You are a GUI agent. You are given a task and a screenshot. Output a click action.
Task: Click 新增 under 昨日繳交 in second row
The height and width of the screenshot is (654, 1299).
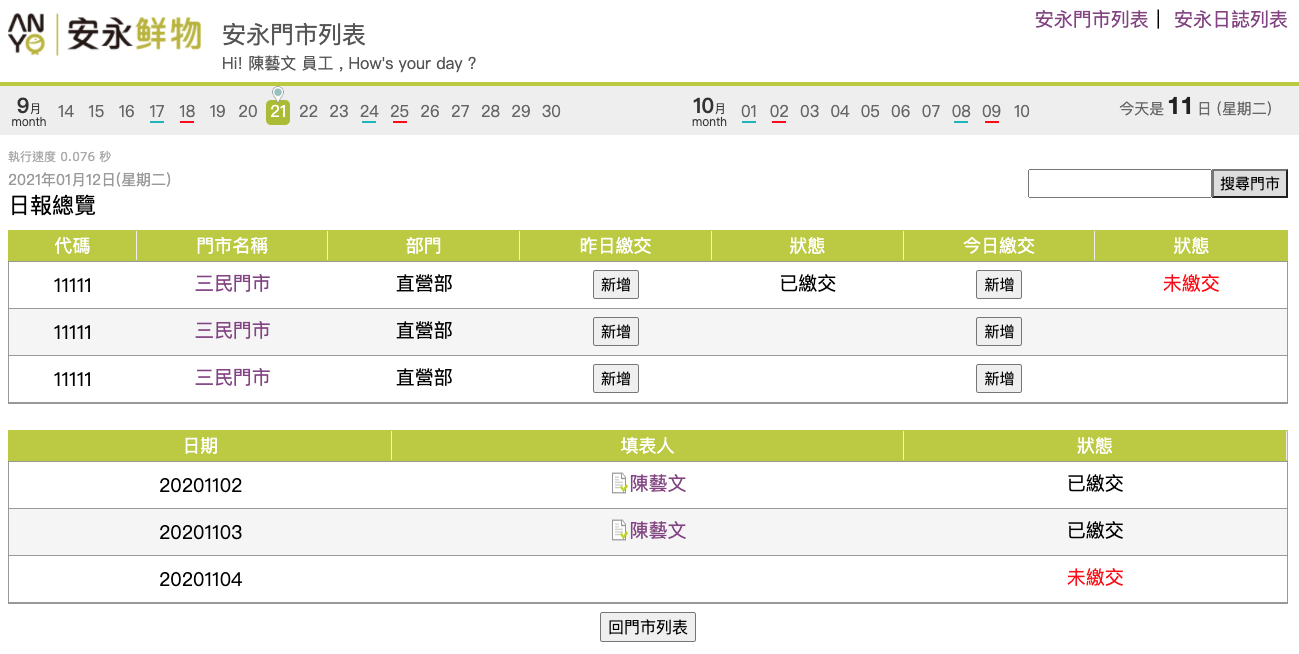point(615,332)
